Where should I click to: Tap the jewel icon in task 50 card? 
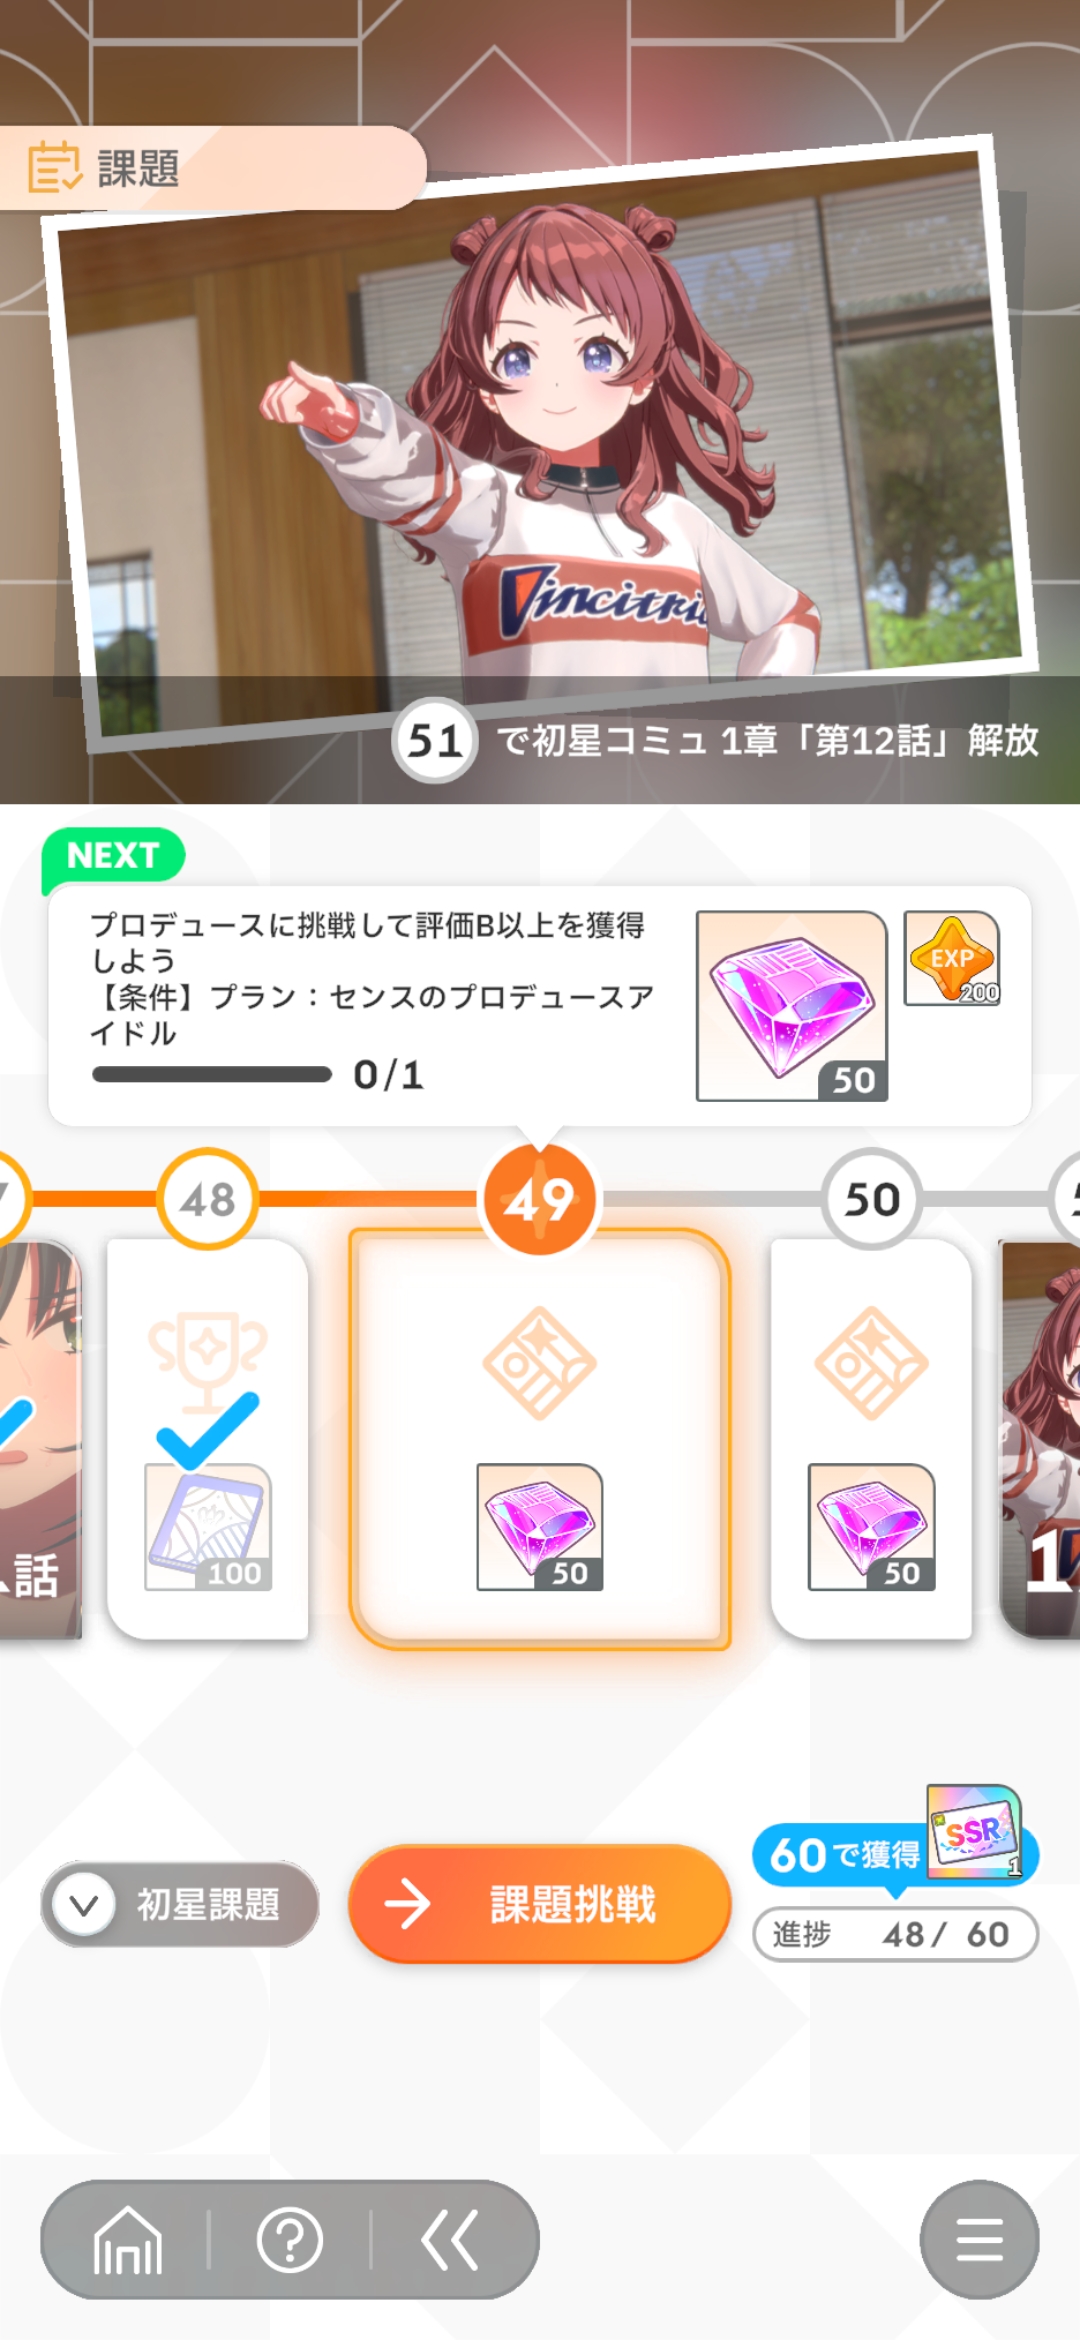coord(871,1526)
